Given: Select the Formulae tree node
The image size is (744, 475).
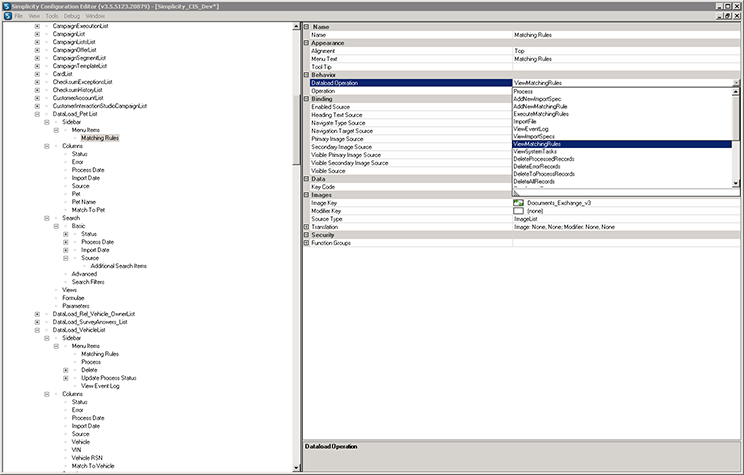Looking at the screenshot, I should pyautogui.click(x=73, y=298).
